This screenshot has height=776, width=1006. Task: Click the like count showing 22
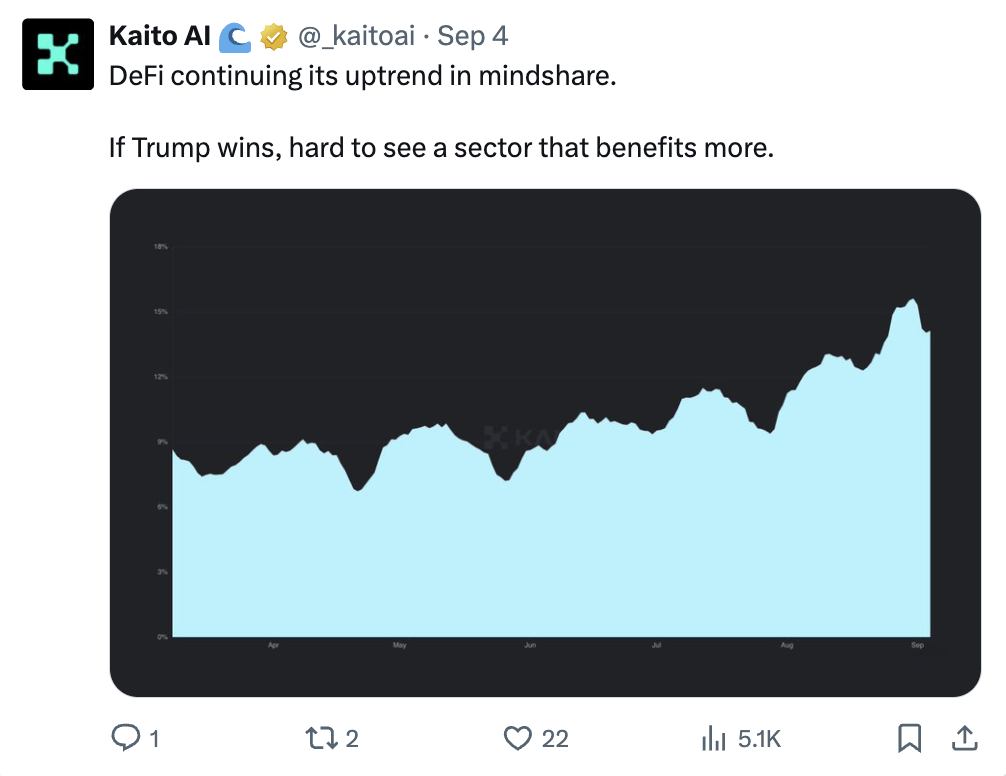(555, 739)
